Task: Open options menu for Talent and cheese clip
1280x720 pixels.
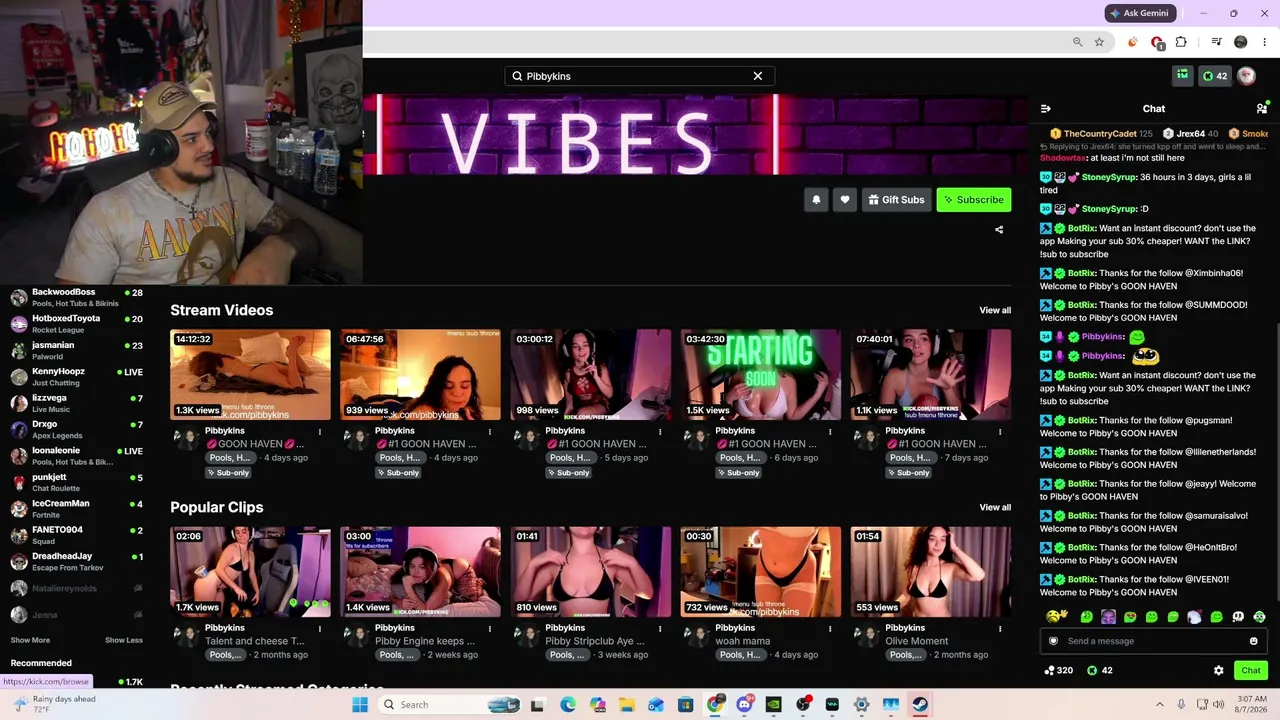Action: 320,629
